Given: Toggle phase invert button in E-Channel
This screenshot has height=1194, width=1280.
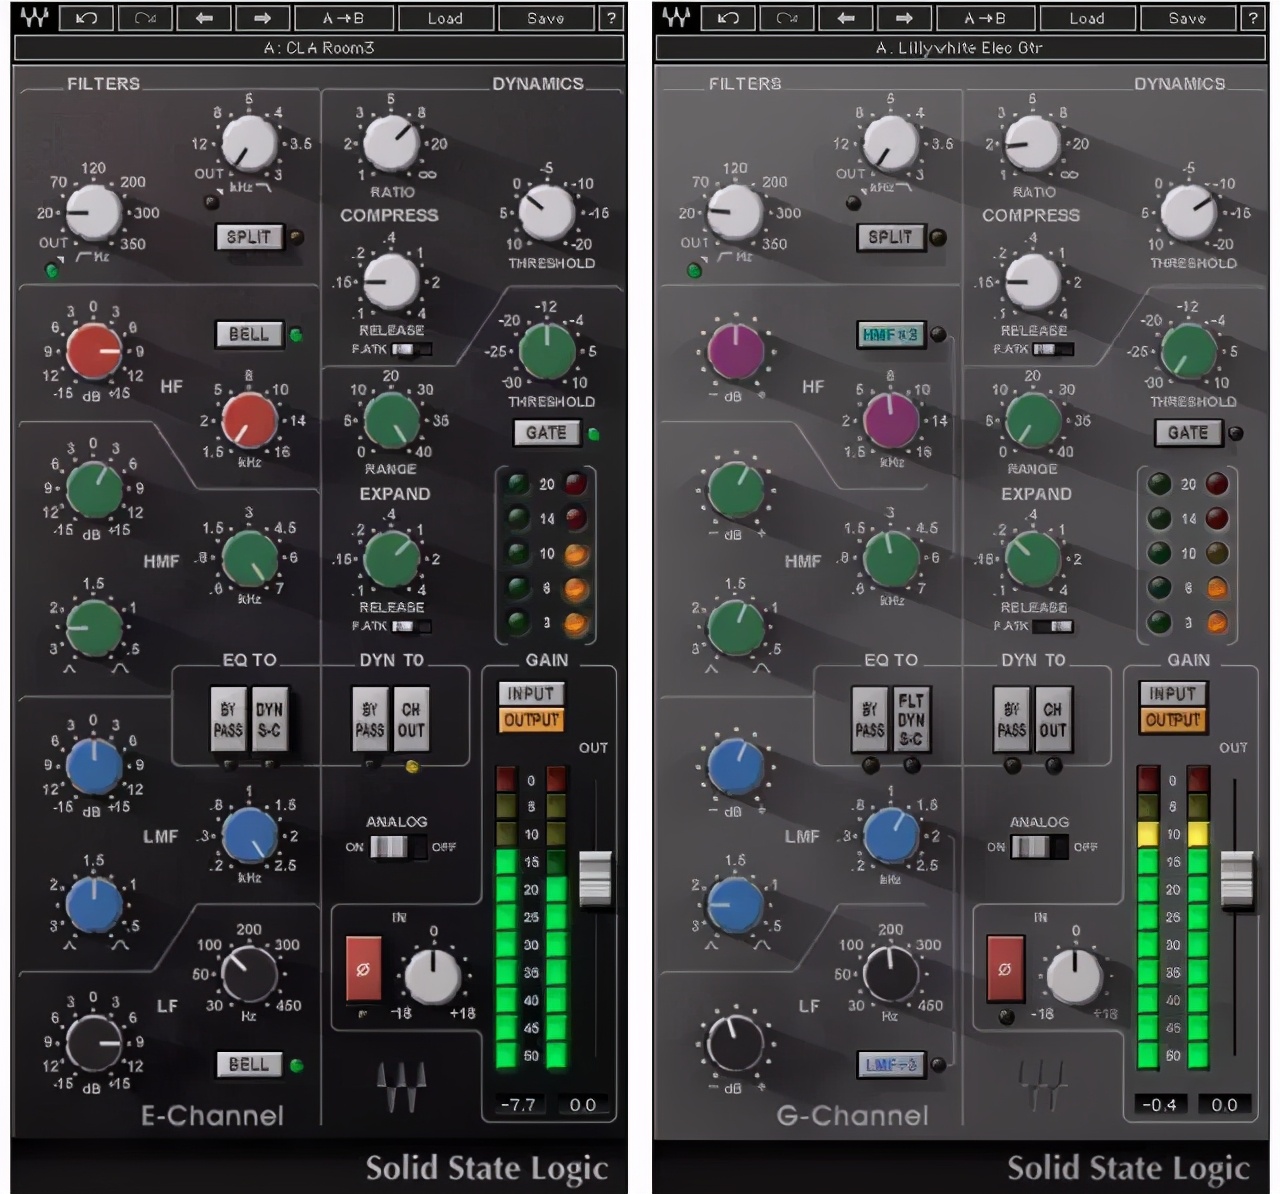Looking at the screenshot, I should tap(364, 968).
